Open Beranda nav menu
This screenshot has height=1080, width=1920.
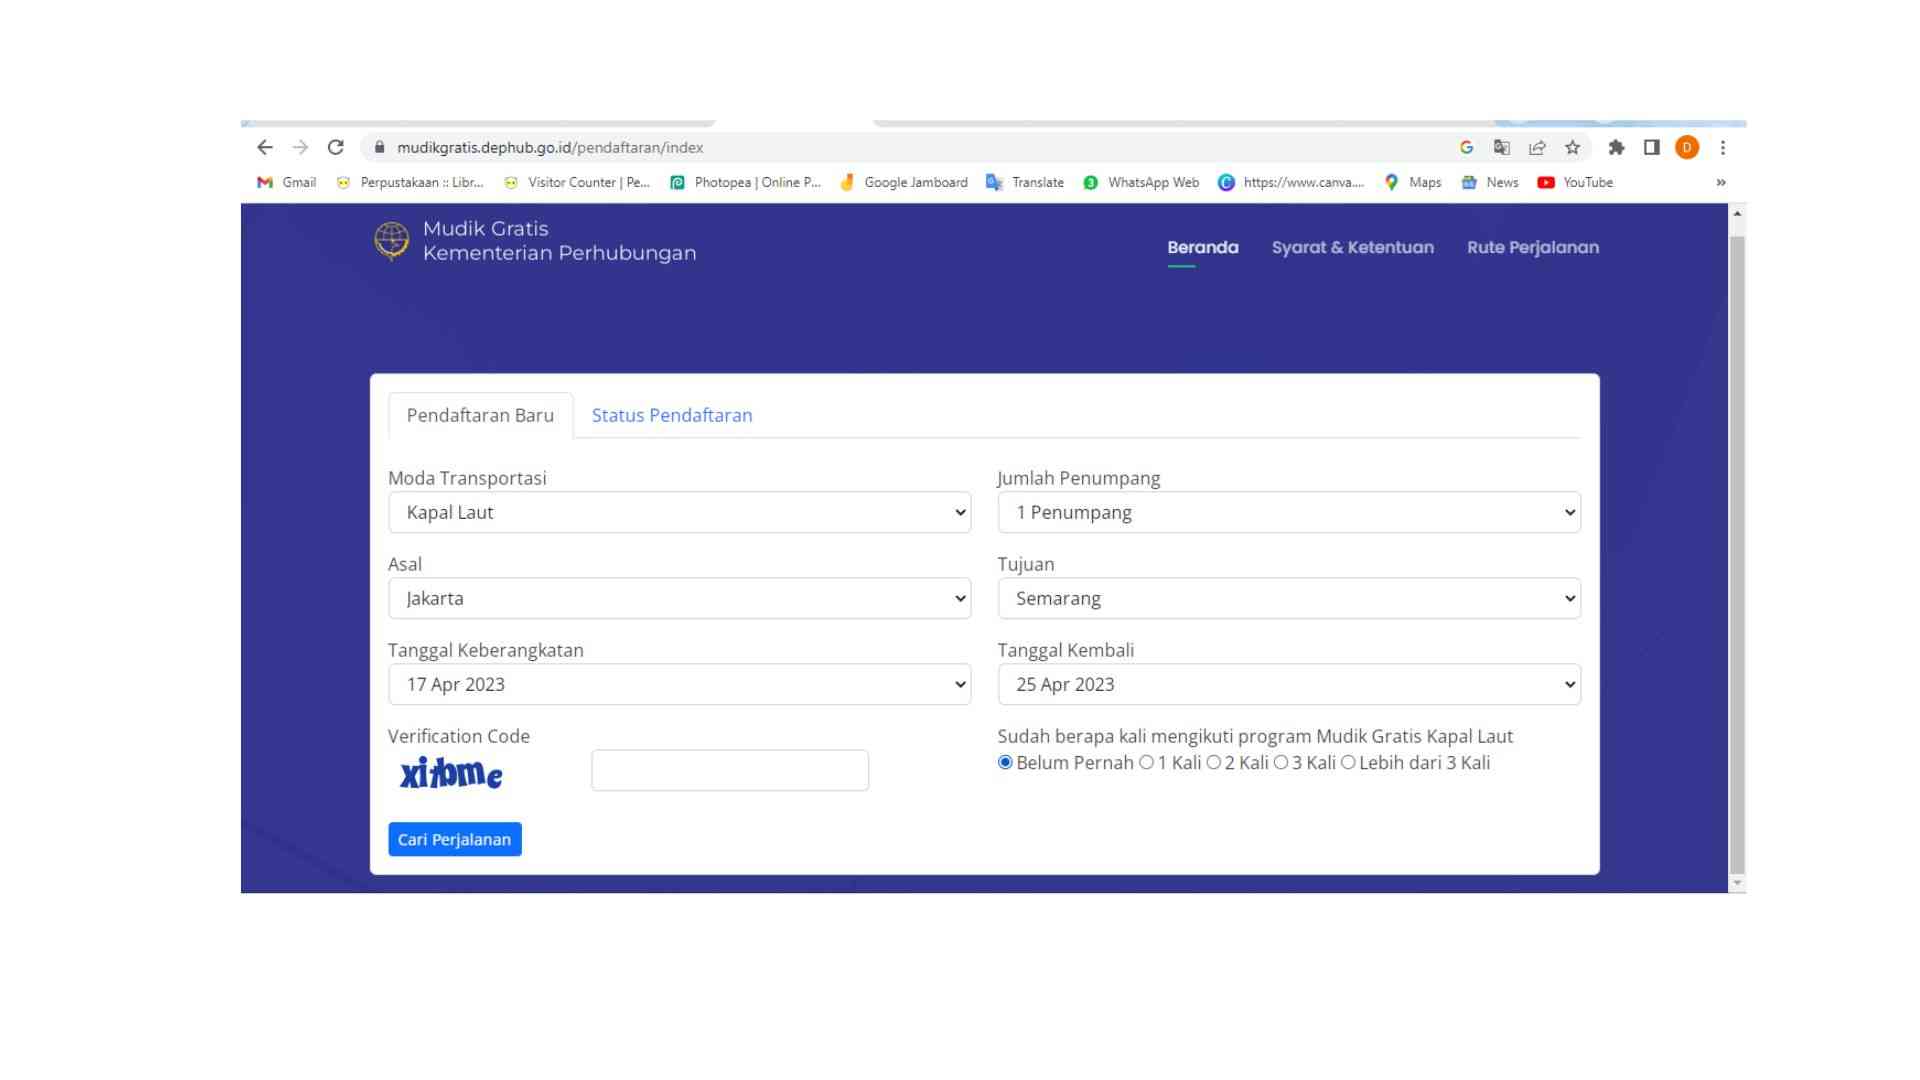click(1203, 247)
